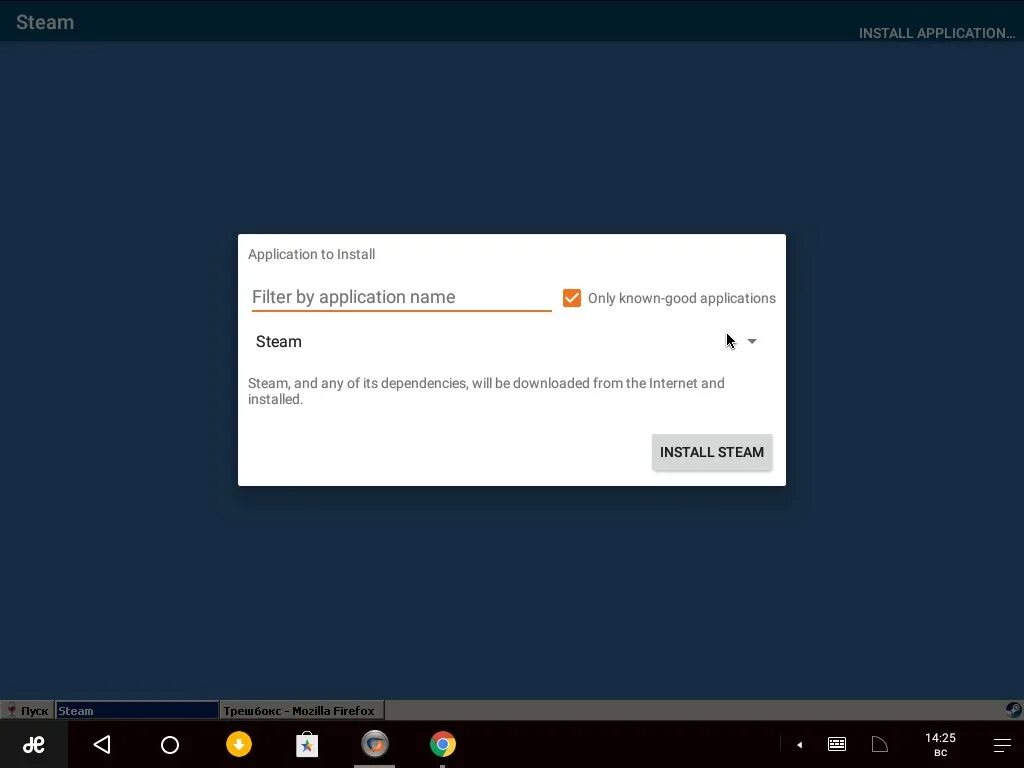Focus the Filter by application name field
Viewport: 1024px width, 768px height.
click(401, 297)
